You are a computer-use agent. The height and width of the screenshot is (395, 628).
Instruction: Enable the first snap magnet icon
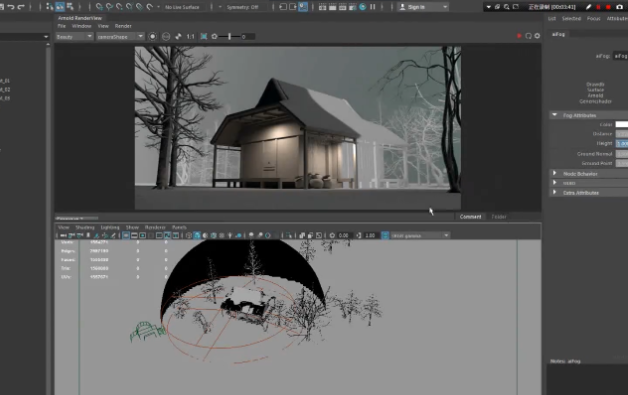(x=99, y=7)
